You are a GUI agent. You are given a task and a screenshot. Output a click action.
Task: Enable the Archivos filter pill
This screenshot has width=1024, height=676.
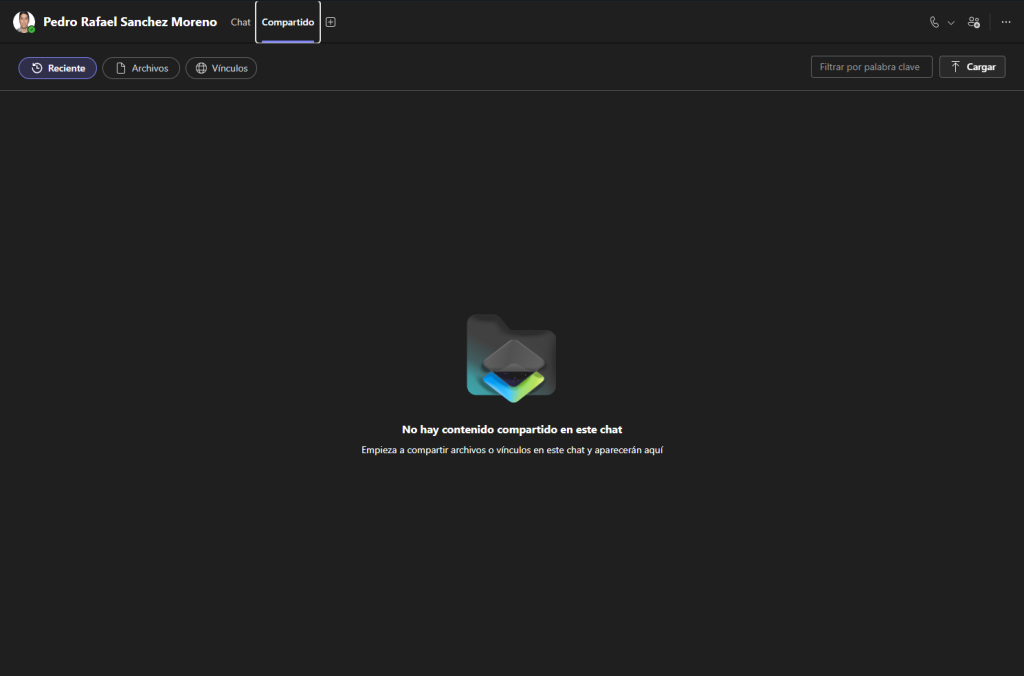coord(141,68)
